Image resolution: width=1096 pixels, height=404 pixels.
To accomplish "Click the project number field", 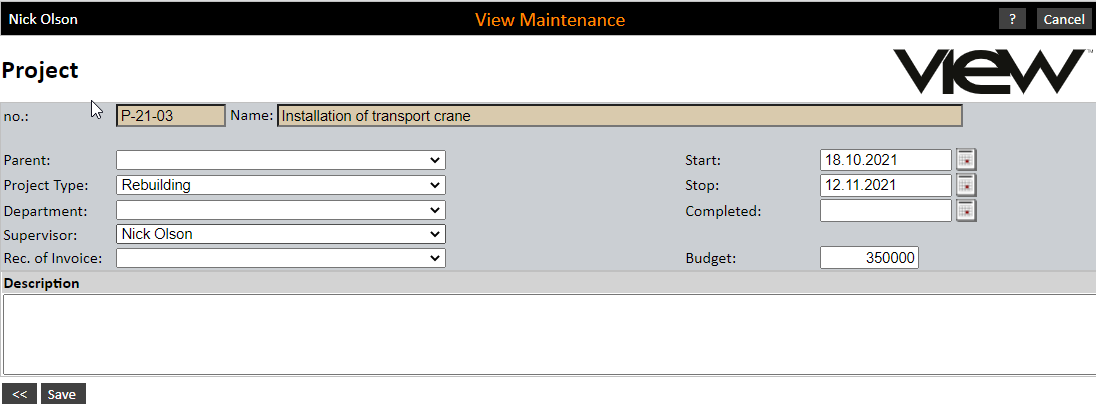I will click(171, 116).
